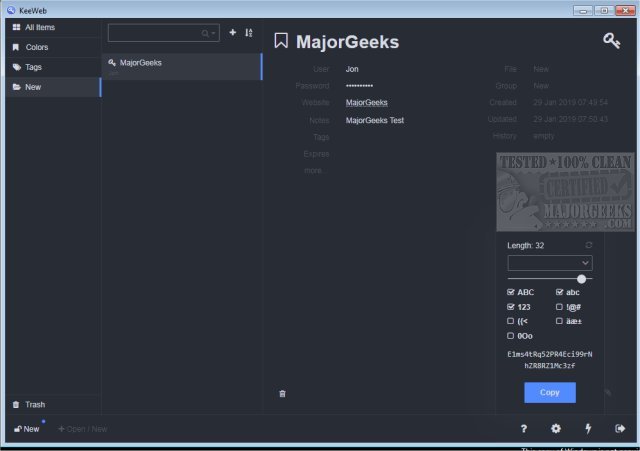This screenshot has width=640, height=451.
Task: Open the sort order icon
Action: click(249, 33)
